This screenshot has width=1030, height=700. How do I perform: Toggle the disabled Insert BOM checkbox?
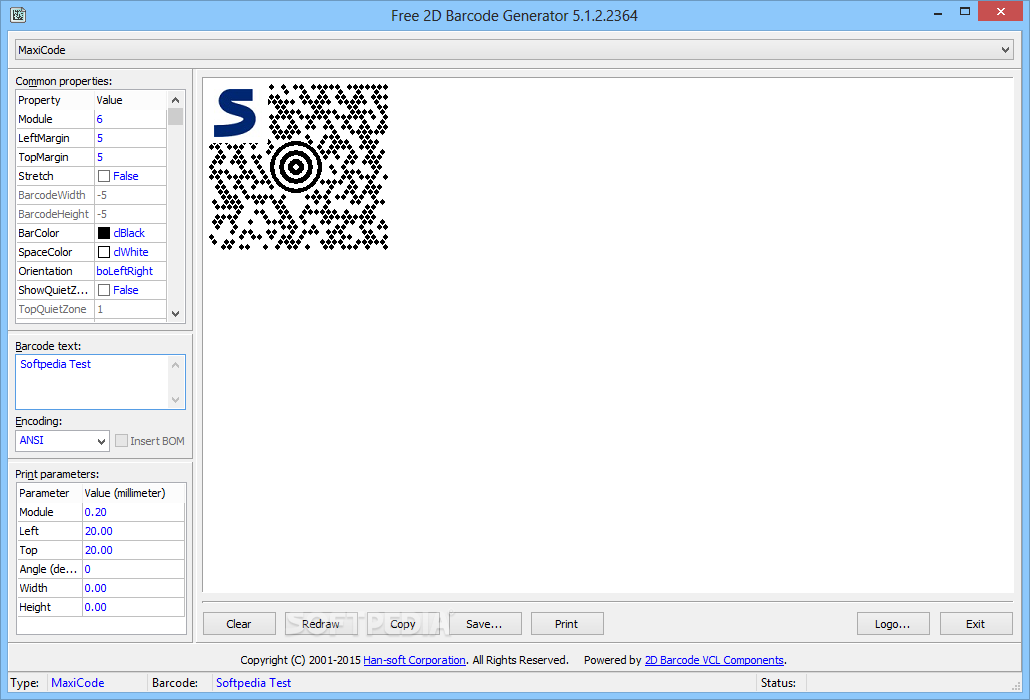pos(122,441)
